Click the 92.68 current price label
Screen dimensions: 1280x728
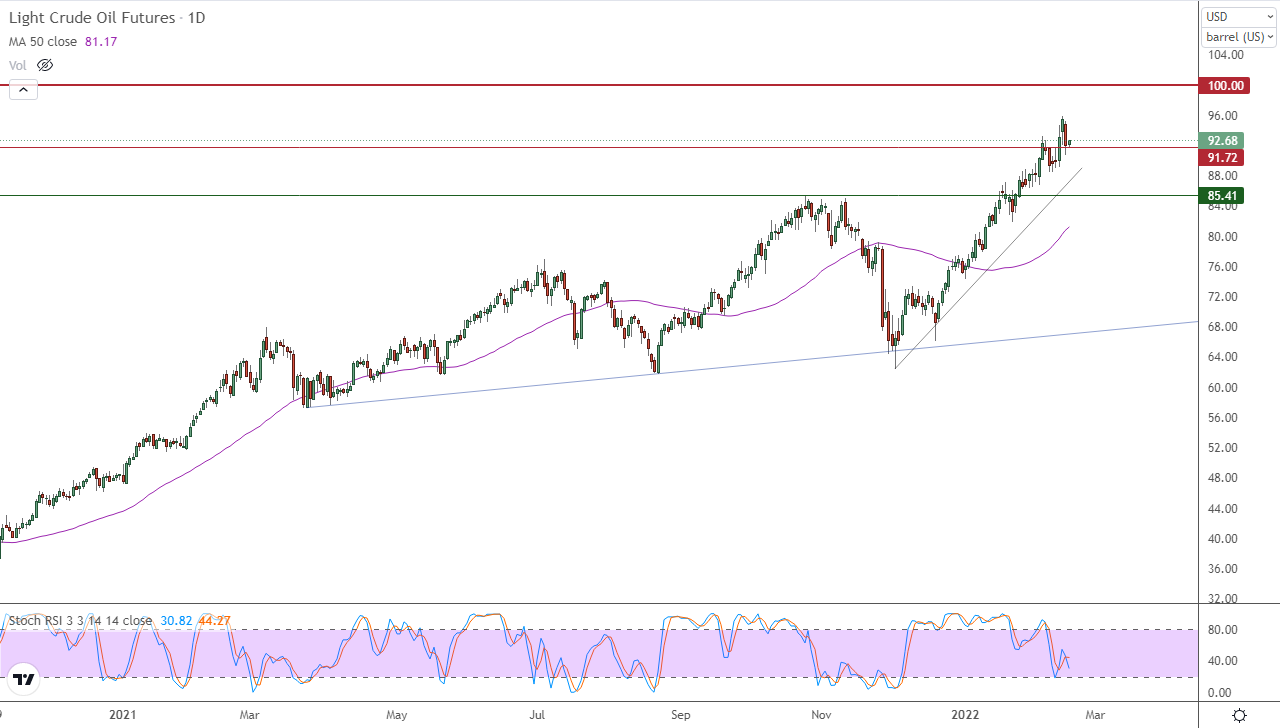(x=1223, y=141)
